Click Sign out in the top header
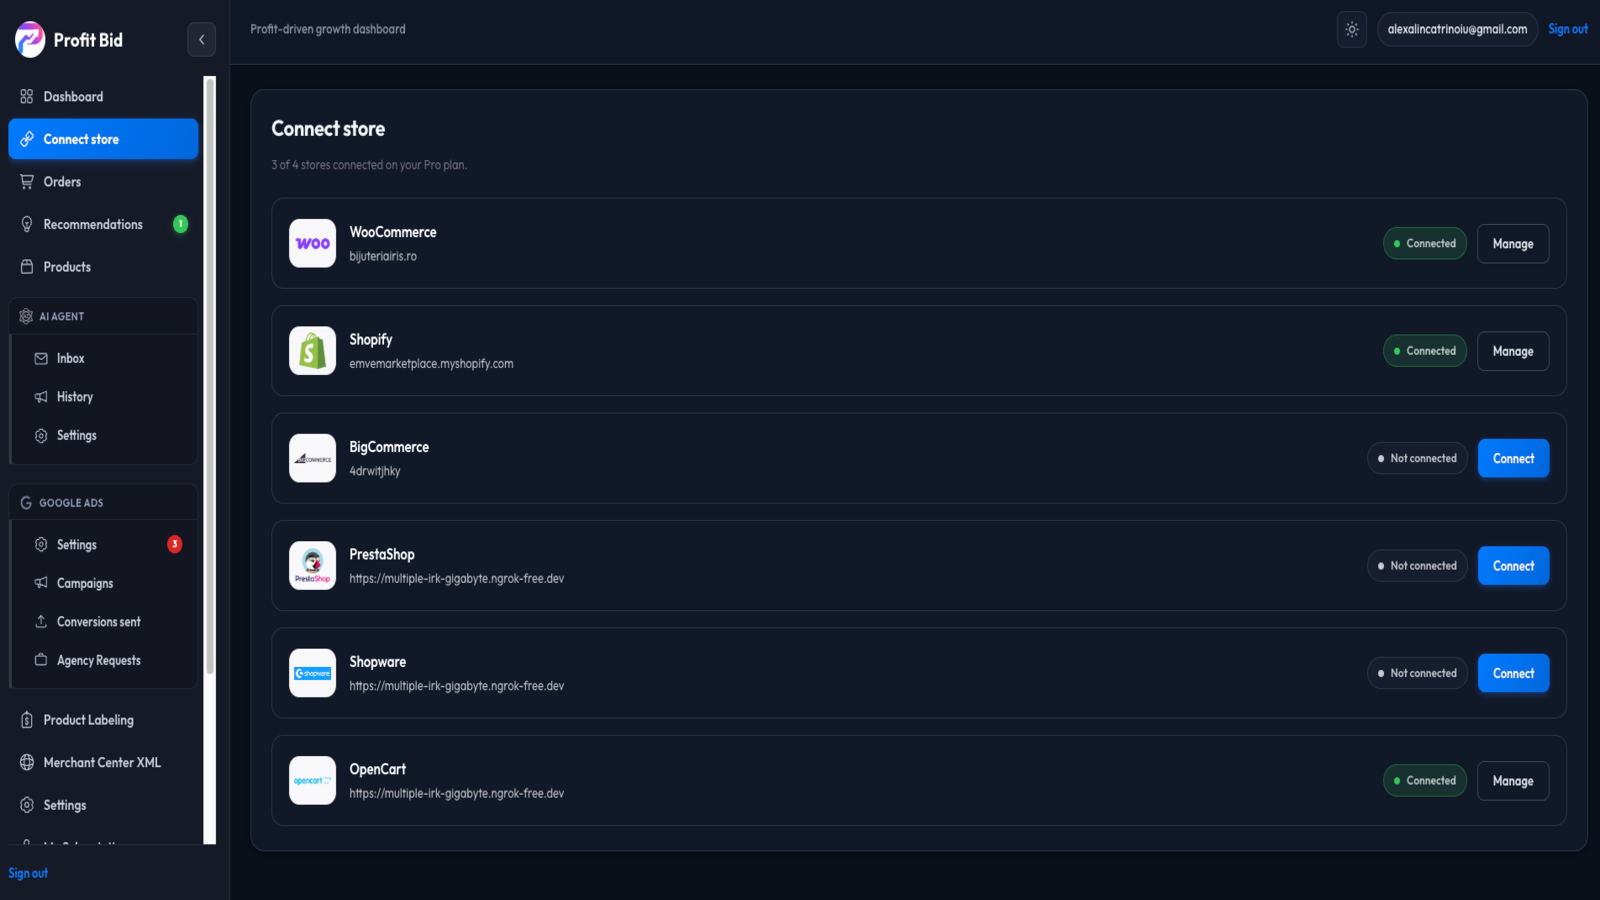The width and height of the screenshot is (1600, 900). click(x=1568, y=29)
